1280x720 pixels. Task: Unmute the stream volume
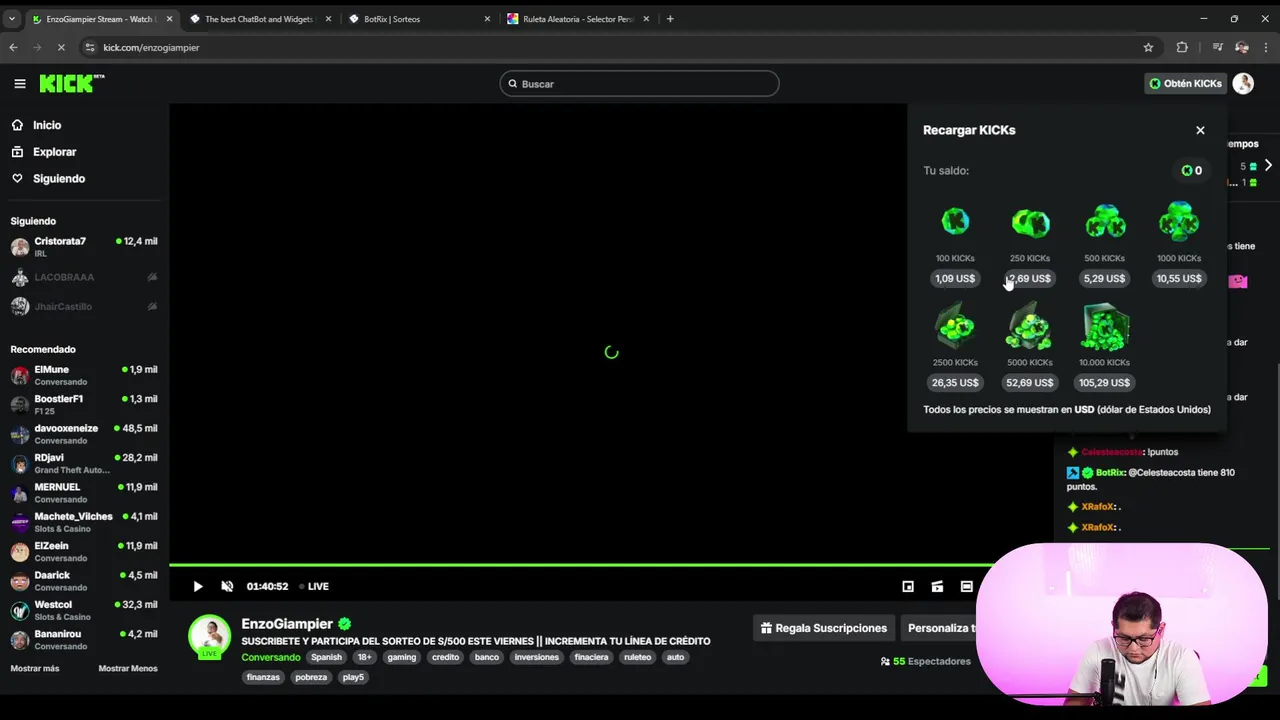coord(227,587)
